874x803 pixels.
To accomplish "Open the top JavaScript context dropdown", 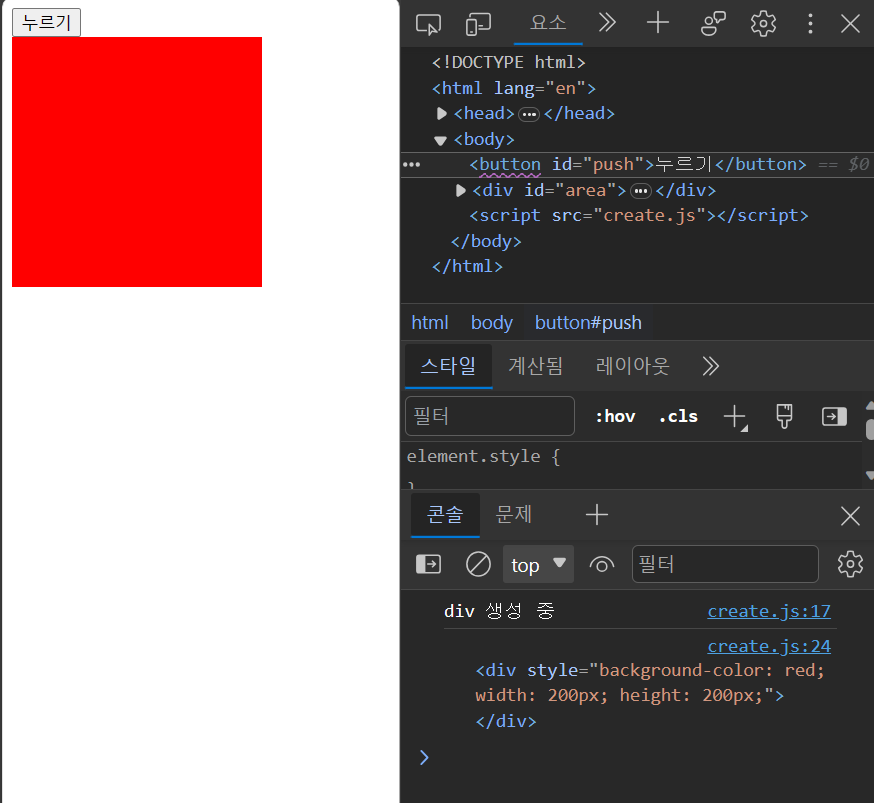I will 538,564.
